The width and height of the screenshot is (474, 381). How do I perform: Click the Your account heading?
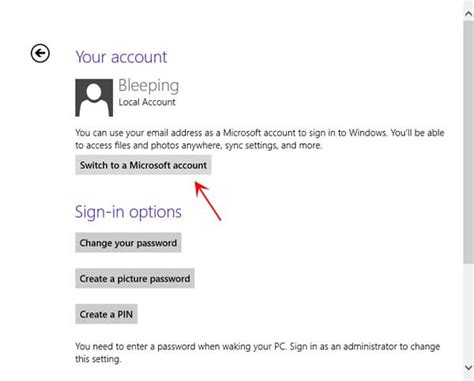click(121, 57)
